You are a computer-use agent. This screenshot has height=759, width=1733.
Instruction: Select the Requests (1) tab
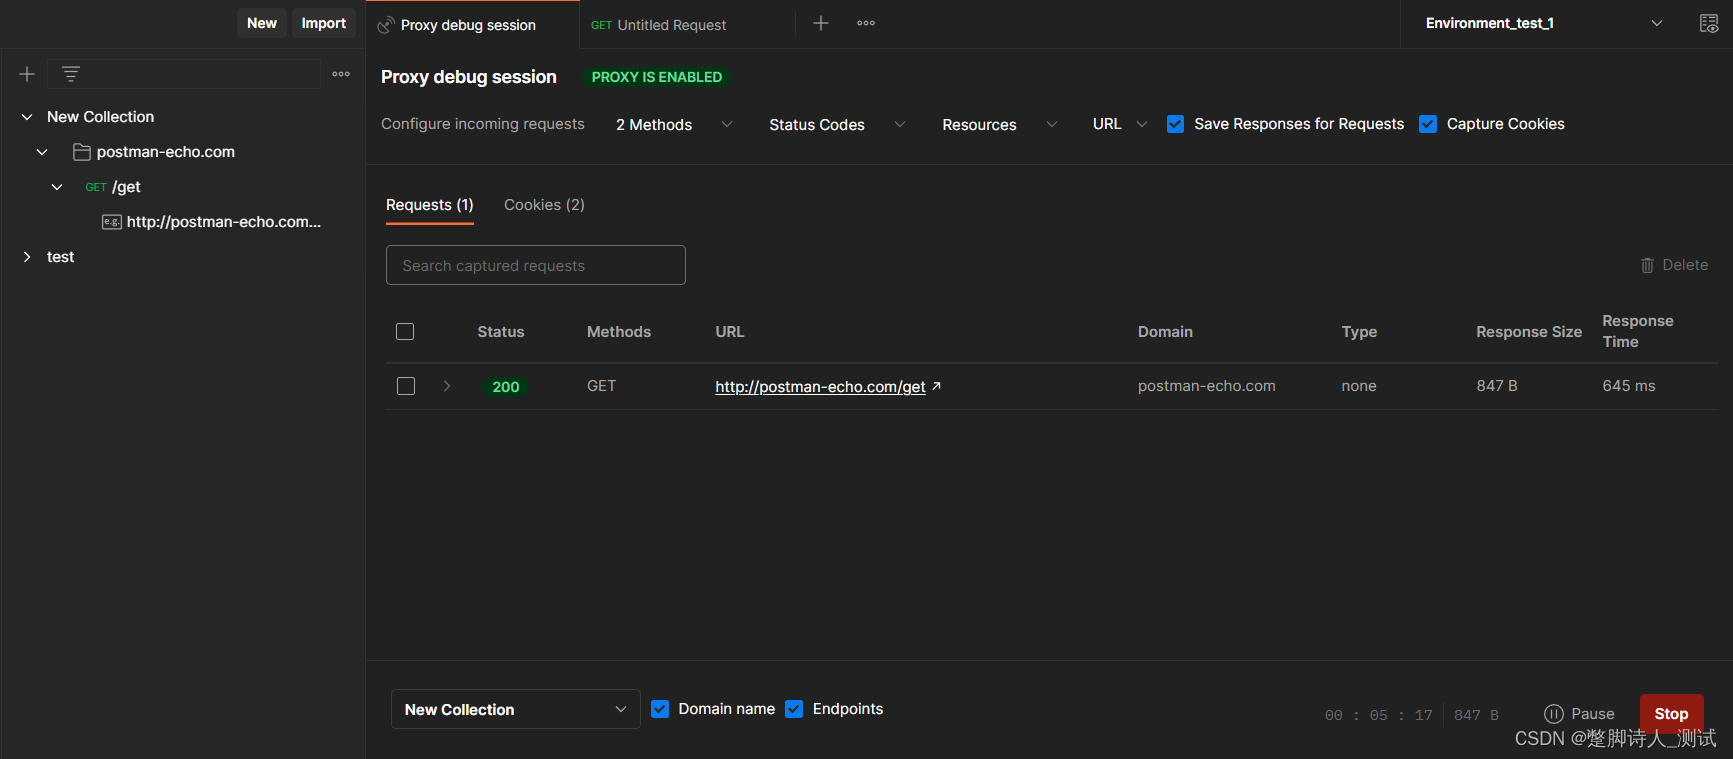point(430,205)
